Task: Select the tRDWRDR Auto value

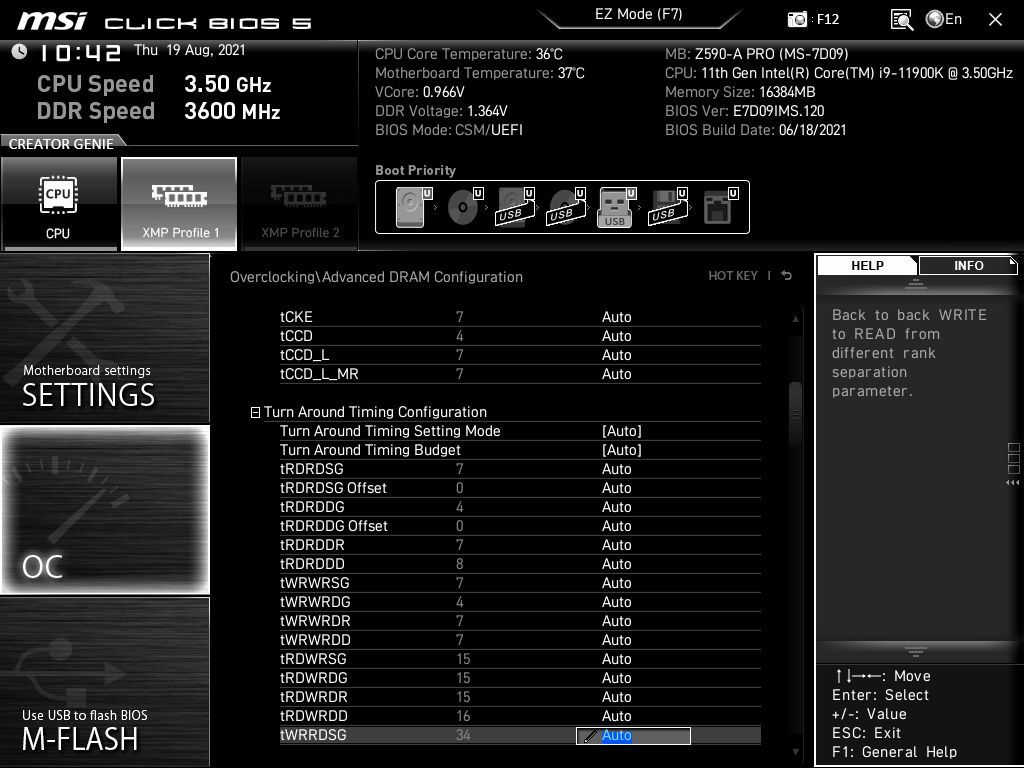Action: (616, 697)
